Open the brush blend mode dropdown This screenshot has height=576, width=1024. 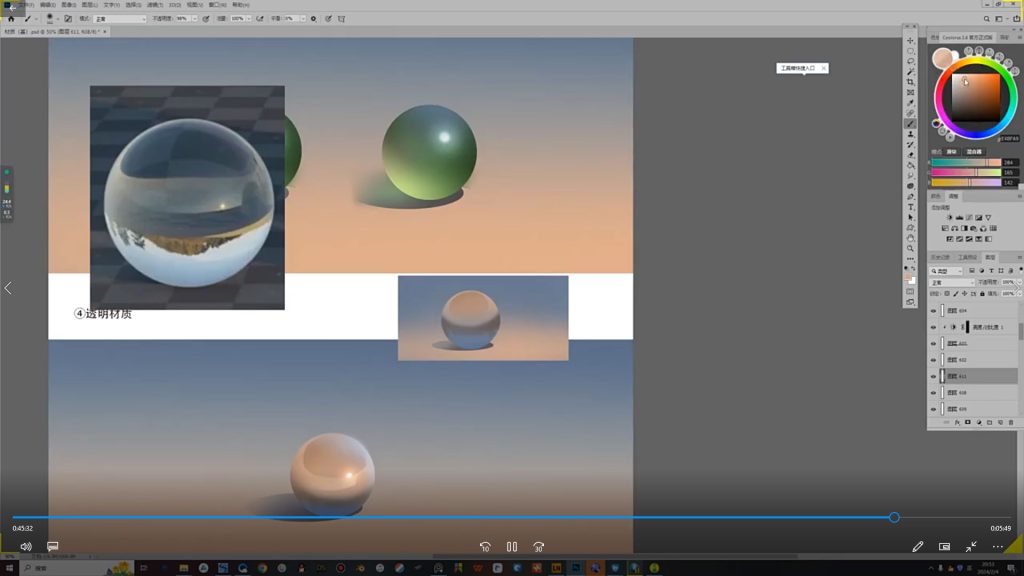(119, 19)
